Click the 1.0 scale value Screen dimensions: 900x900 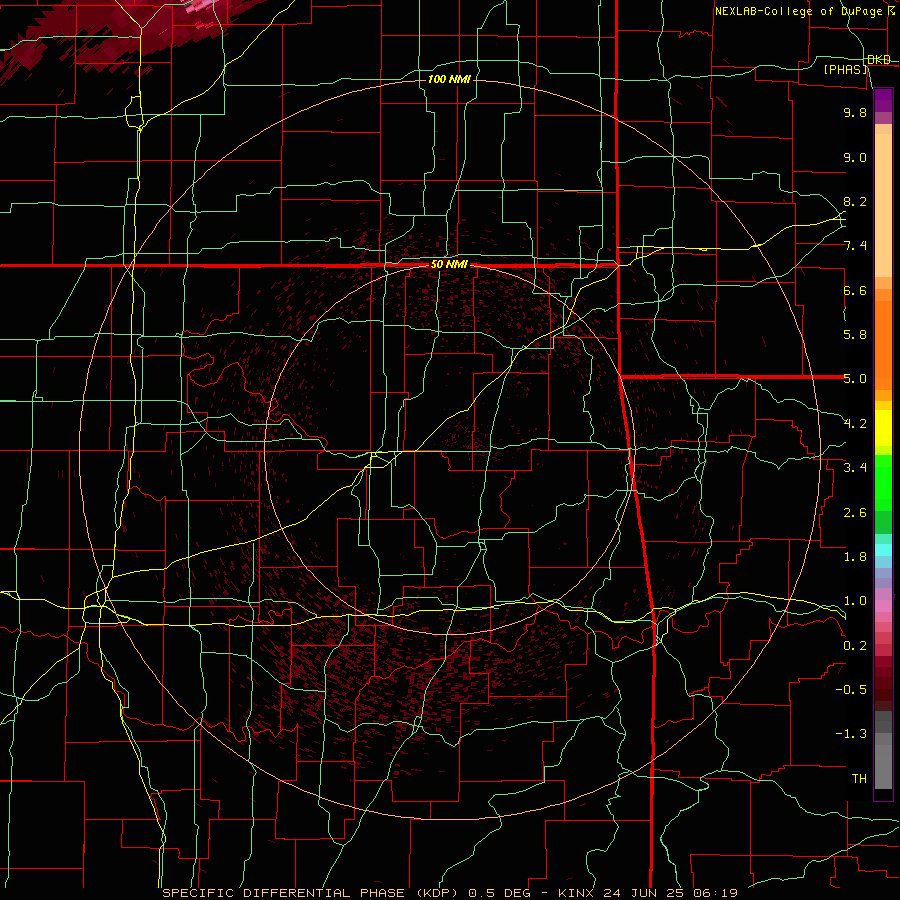[855, 601]
